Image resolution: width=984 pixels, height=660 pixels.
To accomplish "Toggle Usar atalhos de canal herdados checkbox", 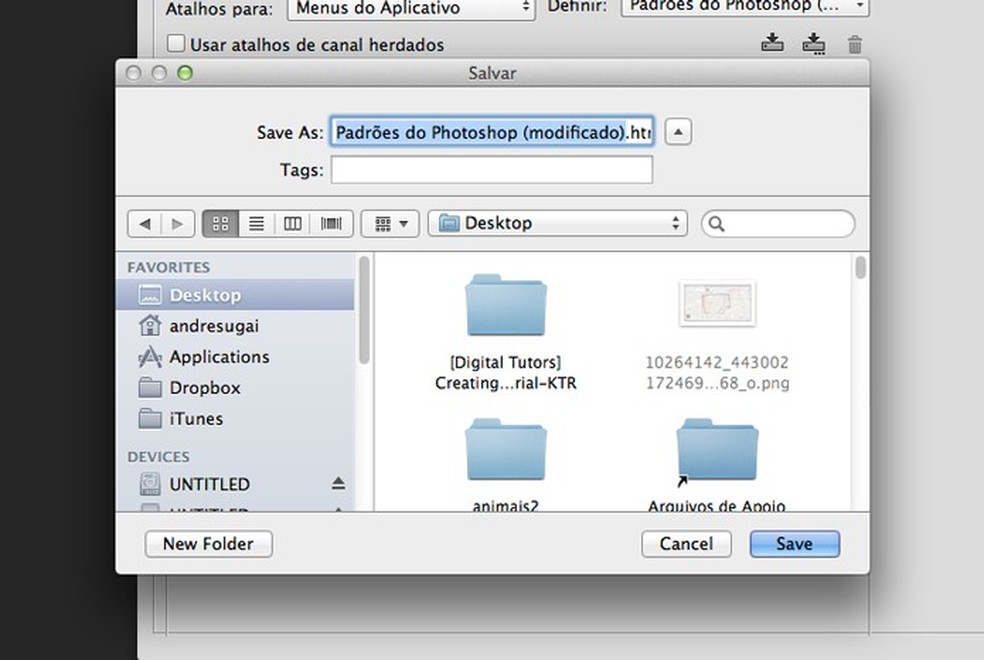I will (176, 44).
